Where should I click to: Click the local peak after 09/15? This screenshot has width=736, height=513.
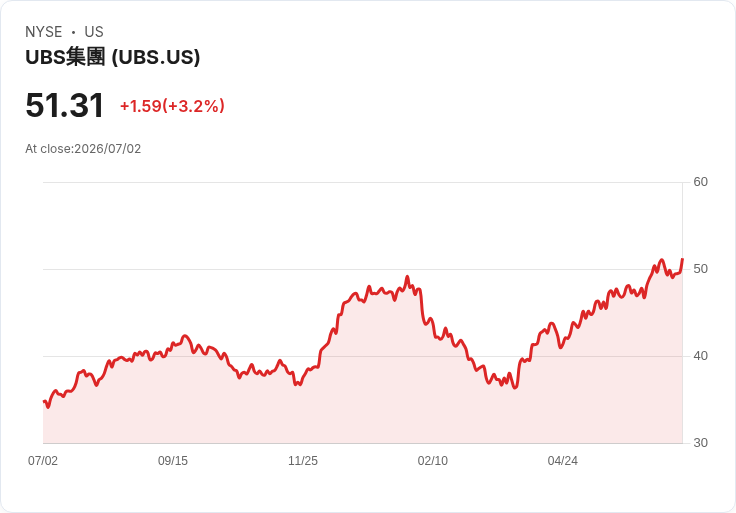coord(185,336)
